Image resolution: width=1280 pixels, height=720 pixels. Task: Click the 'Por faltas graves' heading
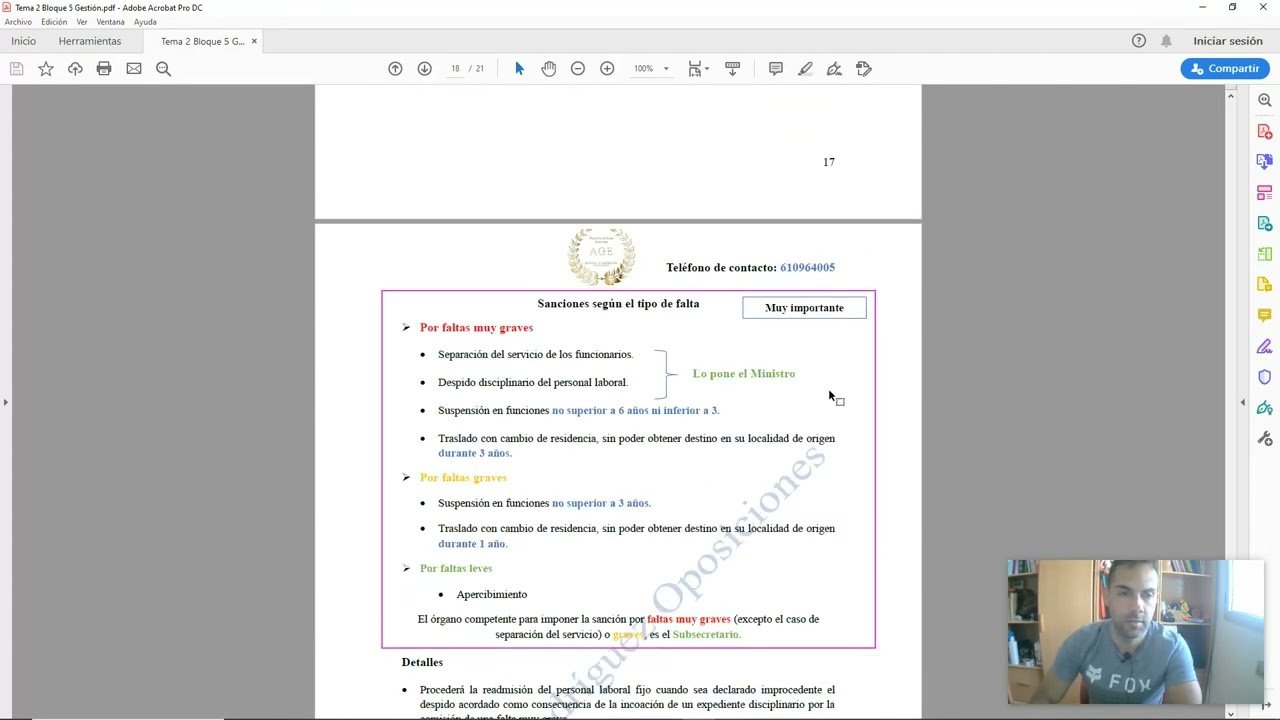point(463,478)
